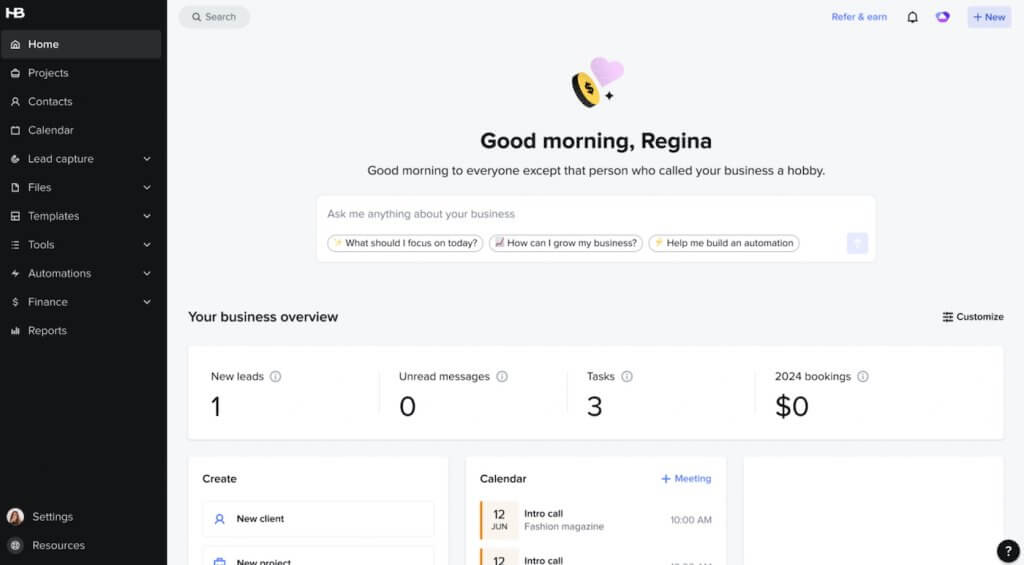The height and width of the screenshot is (565, 1024).
Task: Expand the Files chevron
Action: coord(147,187)
